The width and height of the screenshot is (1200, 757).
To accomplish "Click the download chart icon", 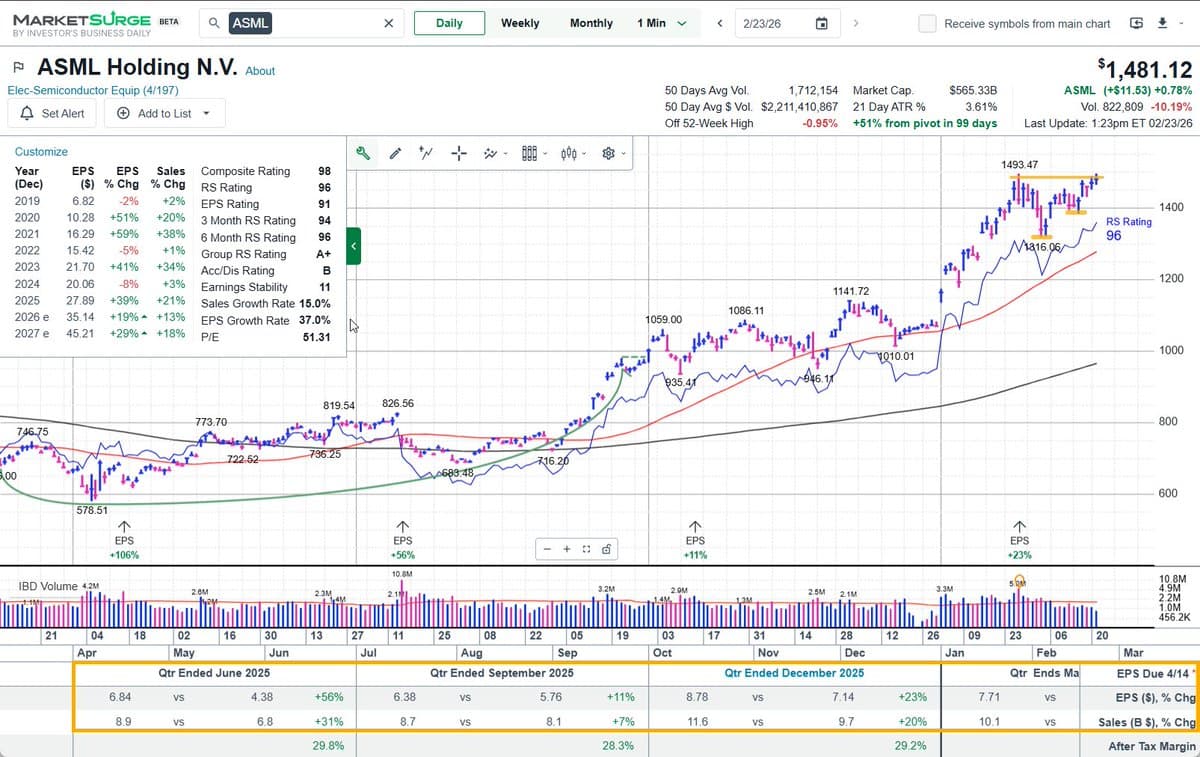I will click(1161, 22).
